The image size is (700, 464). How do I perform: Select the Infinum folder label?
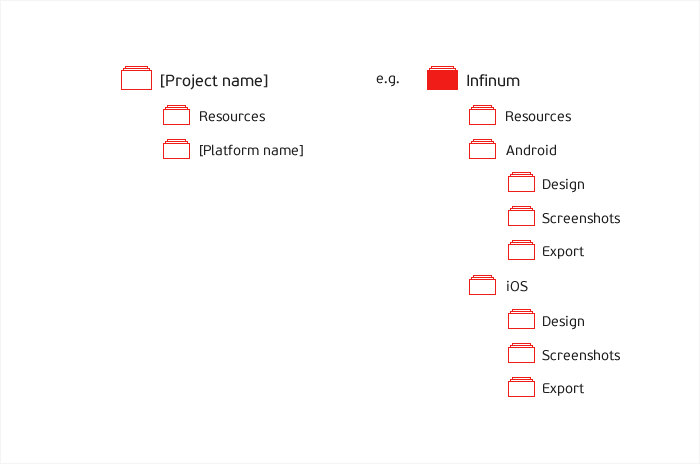[x=493, y=80]
